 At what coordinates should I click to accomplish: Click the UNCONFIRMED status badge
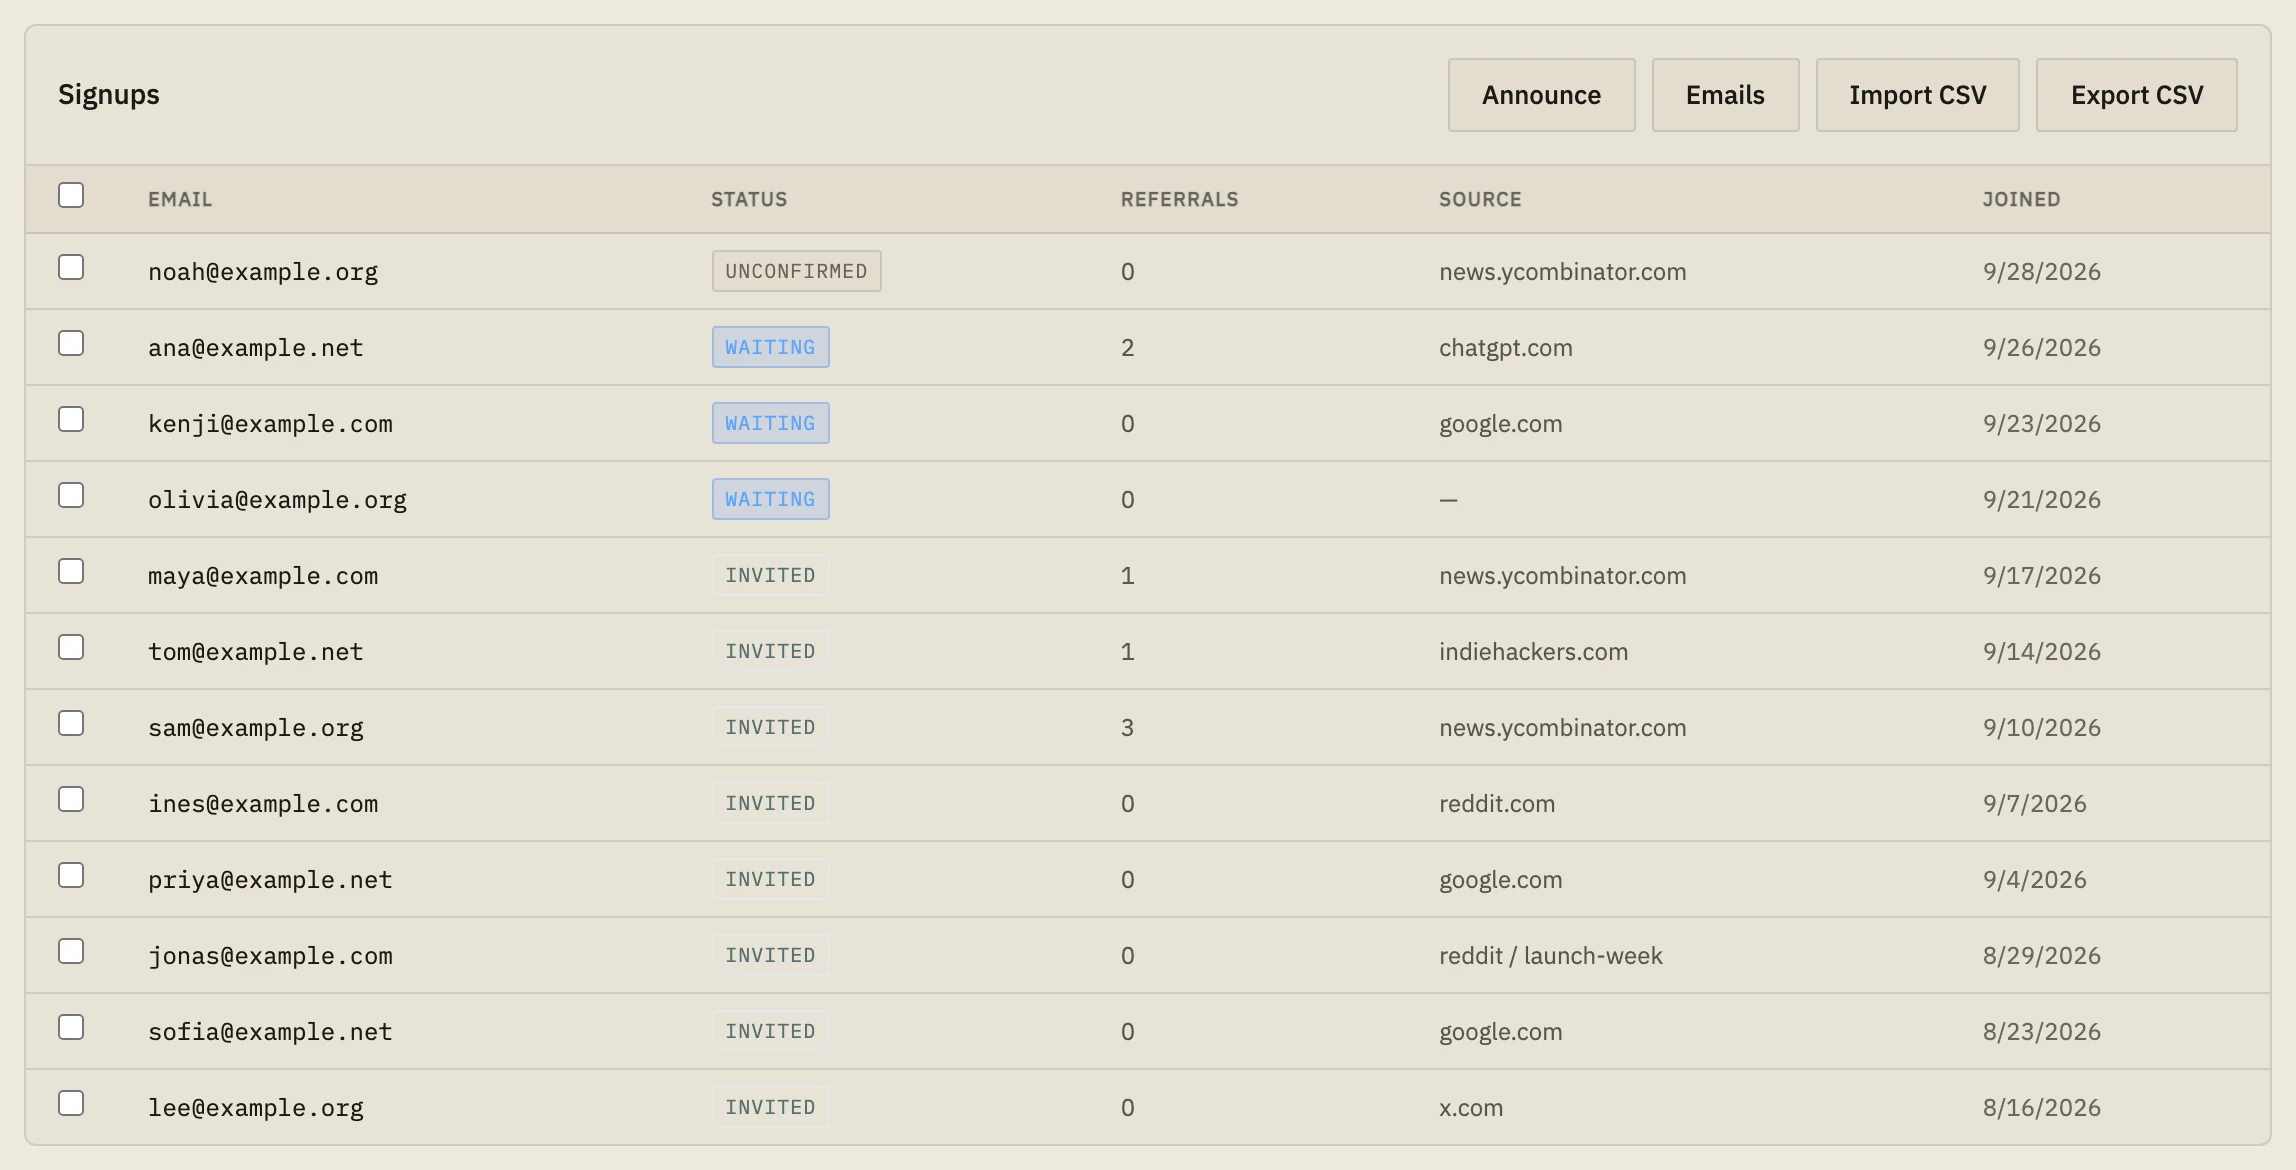796,271
